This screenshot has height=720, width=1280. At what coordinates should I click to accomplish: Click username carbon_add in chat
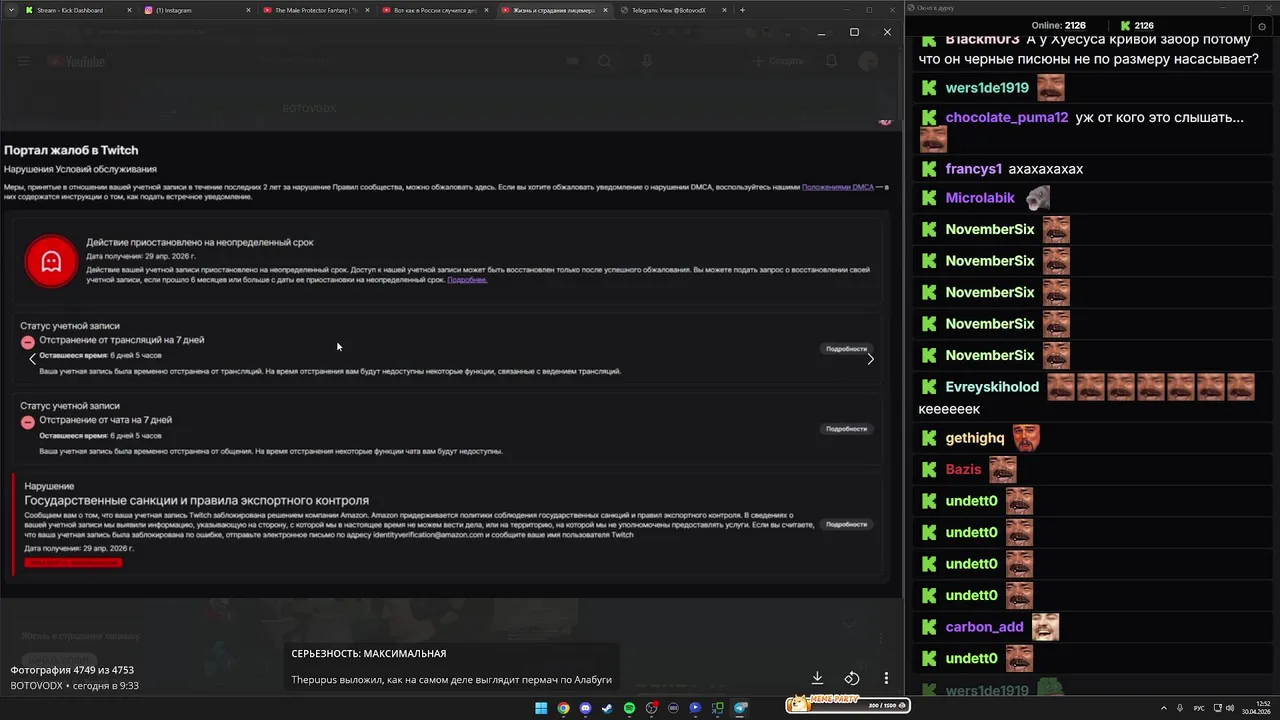[x=985, y=627]
